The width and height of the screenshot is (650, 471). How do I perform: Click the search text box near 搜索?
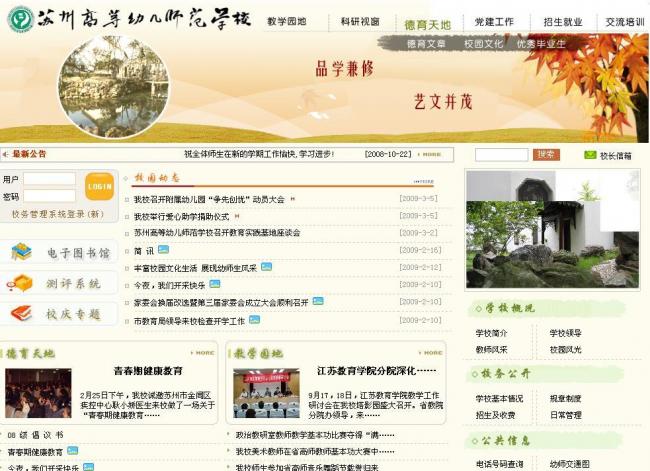501,155
